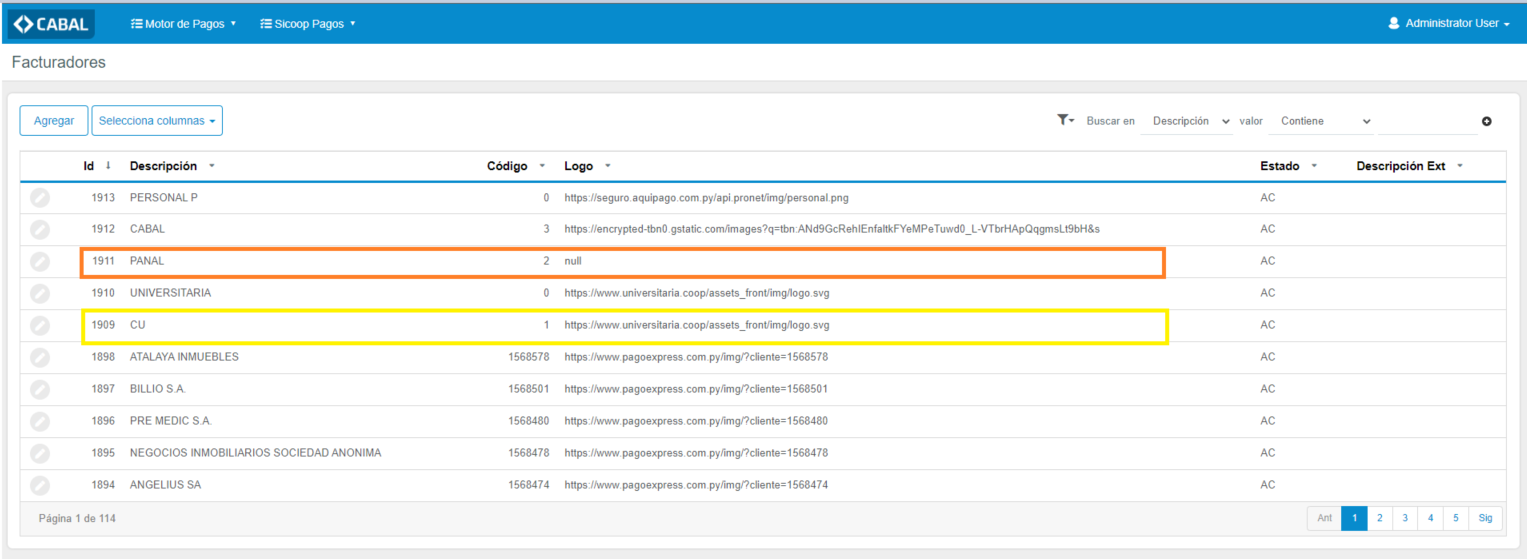
Task: Click Id 1895 cell
Action: coord(103,453)
